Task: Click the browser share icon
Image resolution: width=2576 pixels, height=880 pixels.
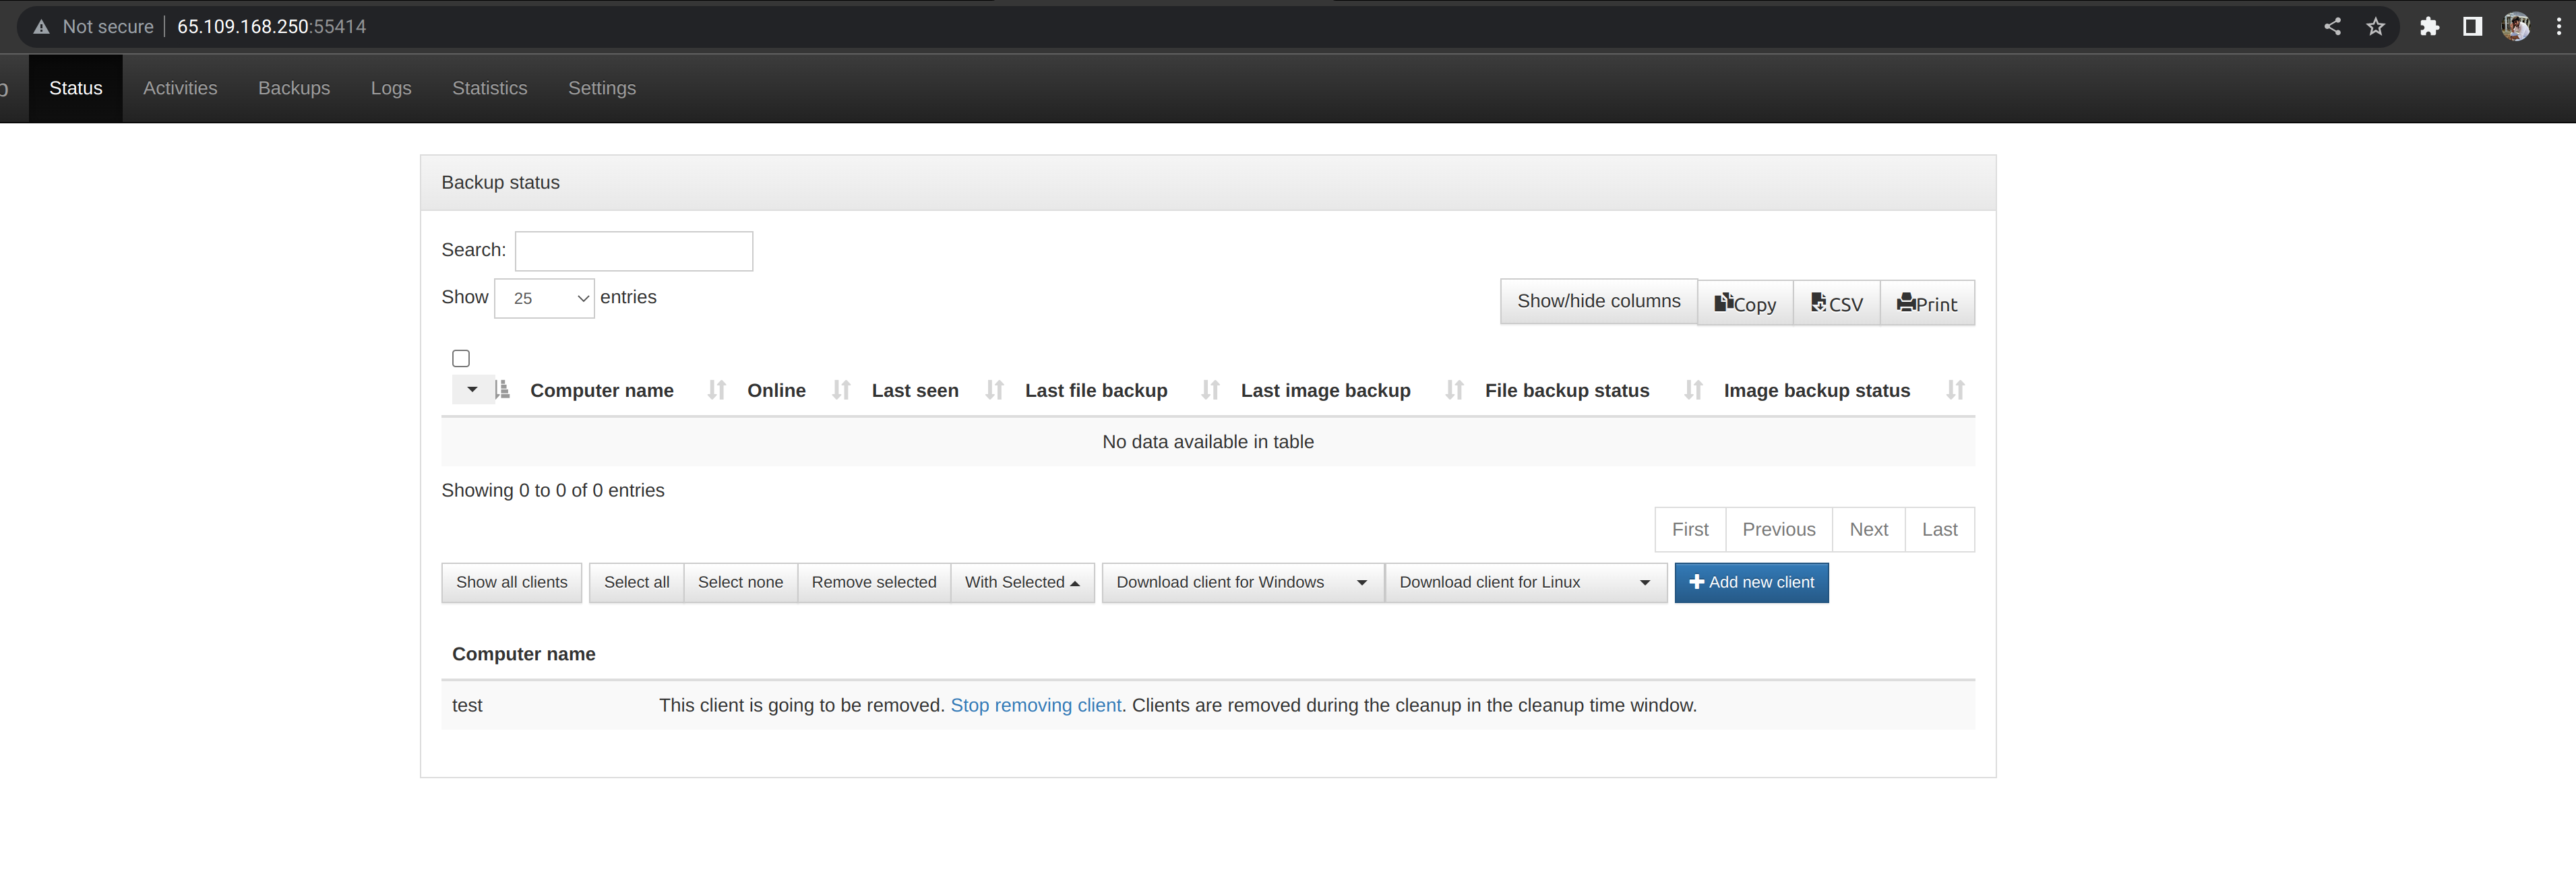Action: click(2332, 27)
